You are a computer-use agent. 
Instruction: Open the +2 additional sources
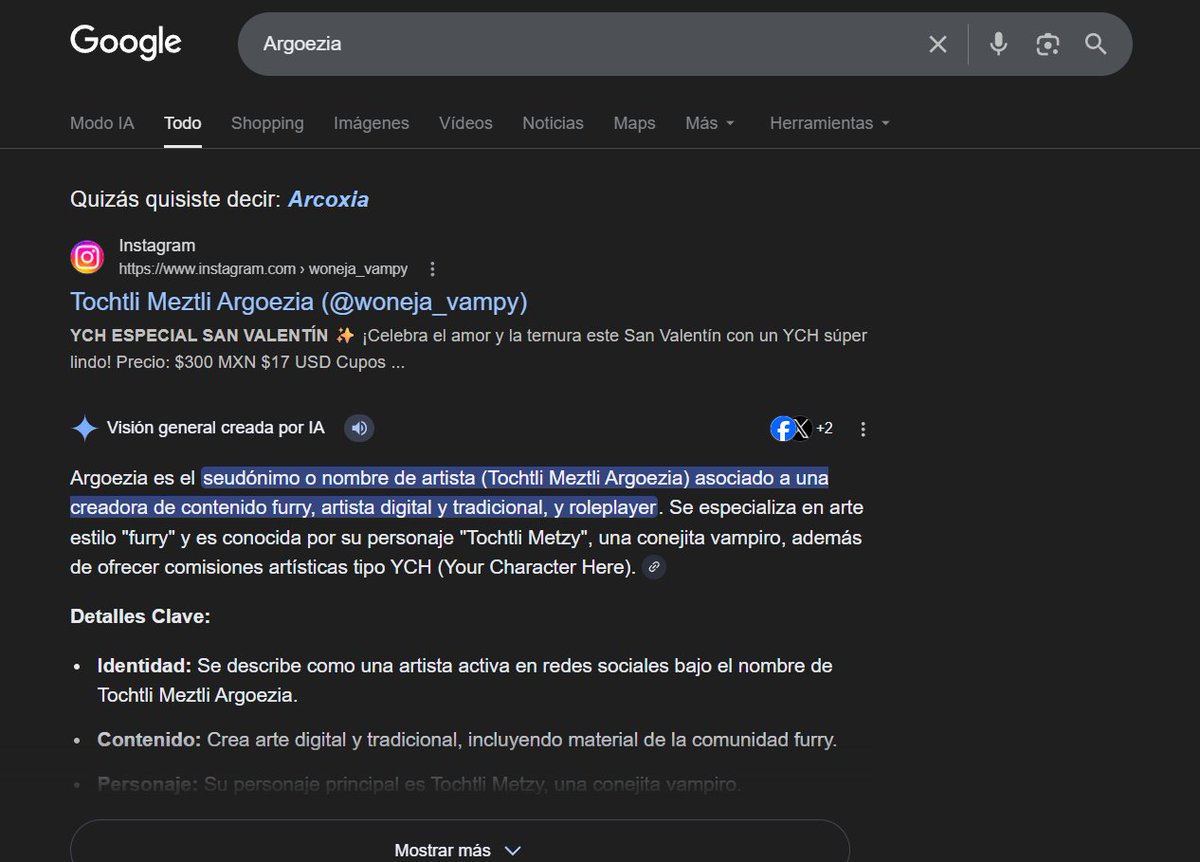(x=824, y=428)
